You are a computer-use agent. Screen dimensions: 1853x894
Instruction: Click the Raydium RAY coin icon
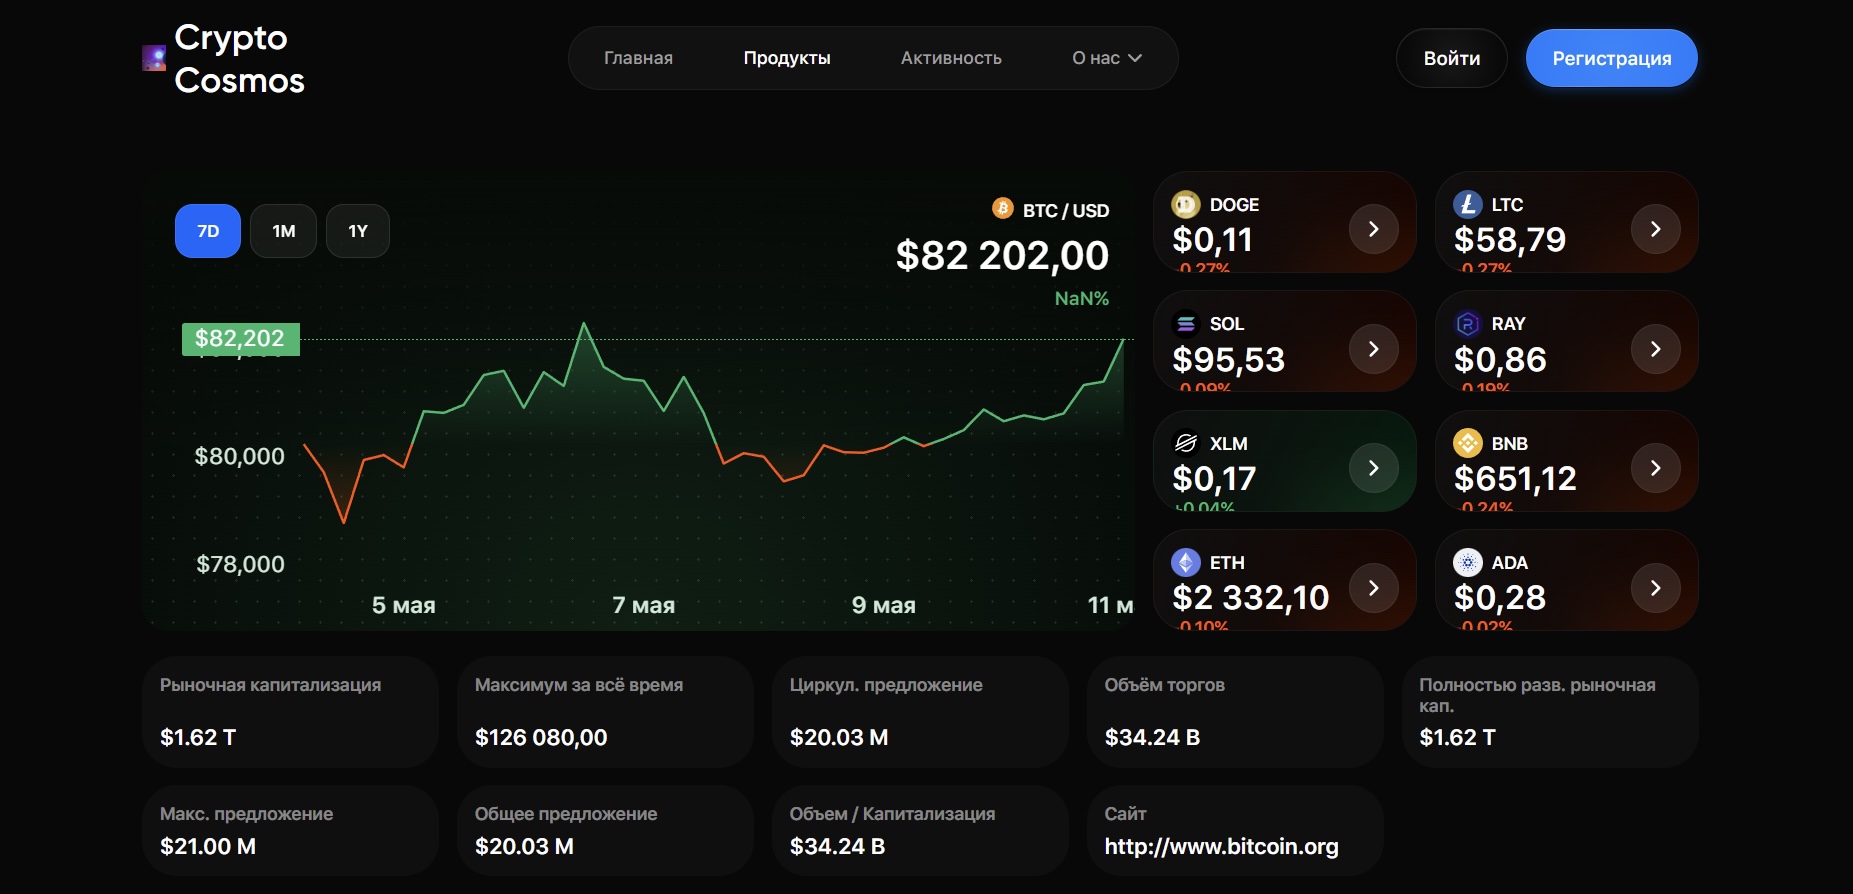(x=1468, y=324)
